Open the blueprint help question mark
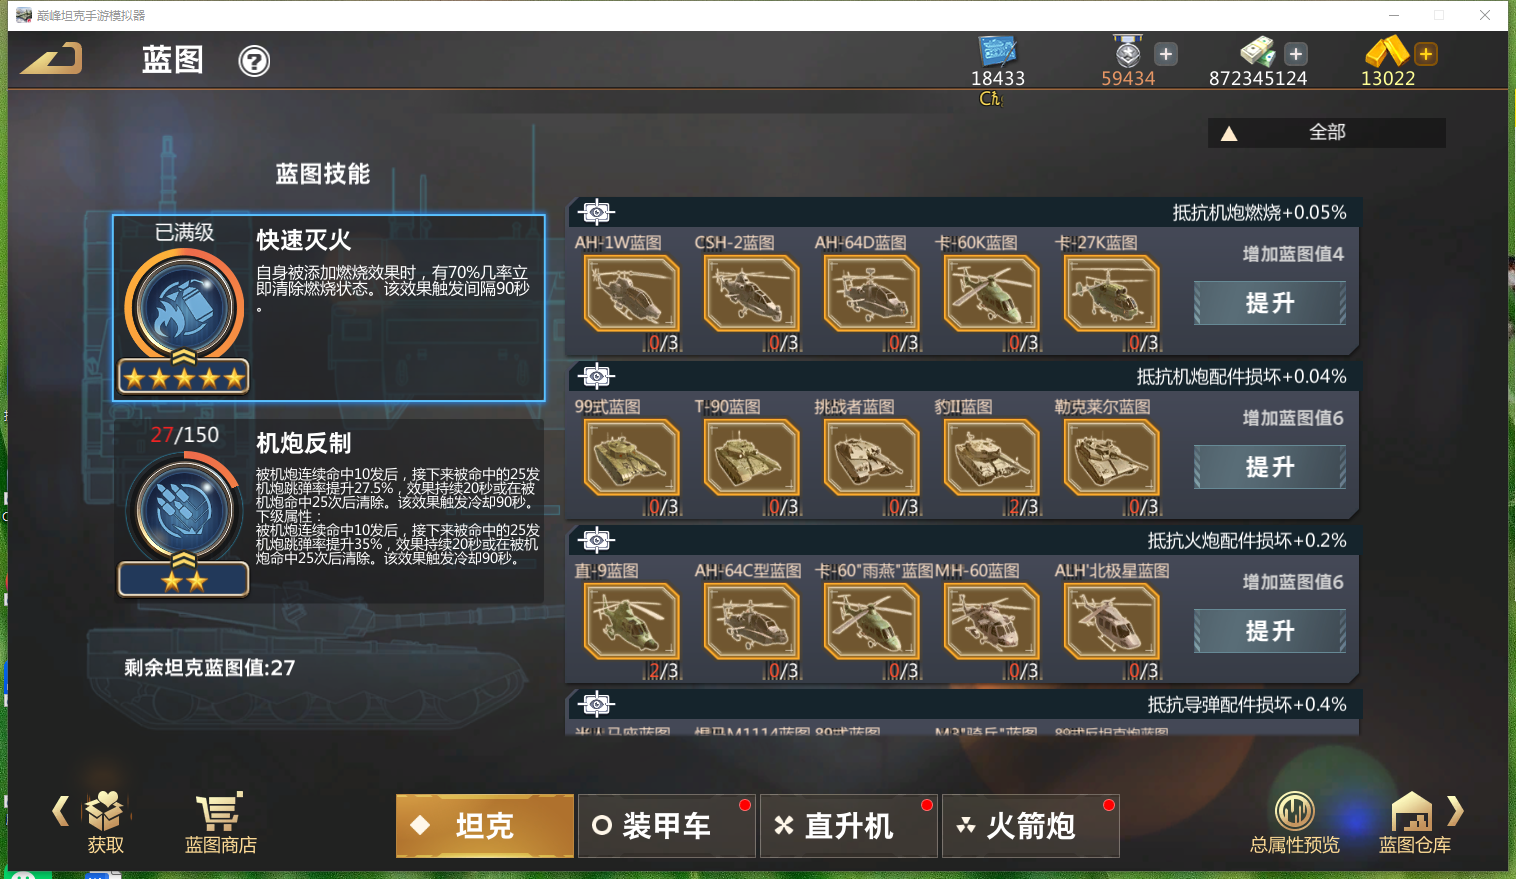 (254, 62)
